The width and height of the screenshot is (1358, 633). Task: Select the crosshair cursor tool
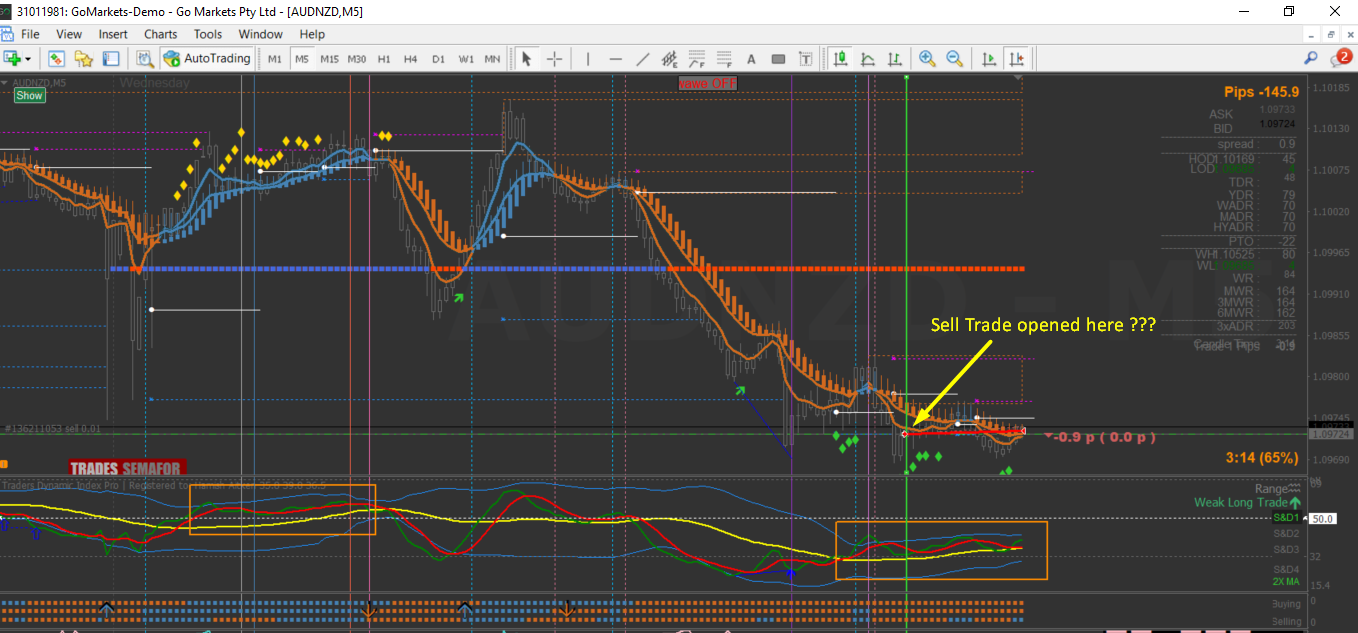pyautogui.click(x=554, y=59)
